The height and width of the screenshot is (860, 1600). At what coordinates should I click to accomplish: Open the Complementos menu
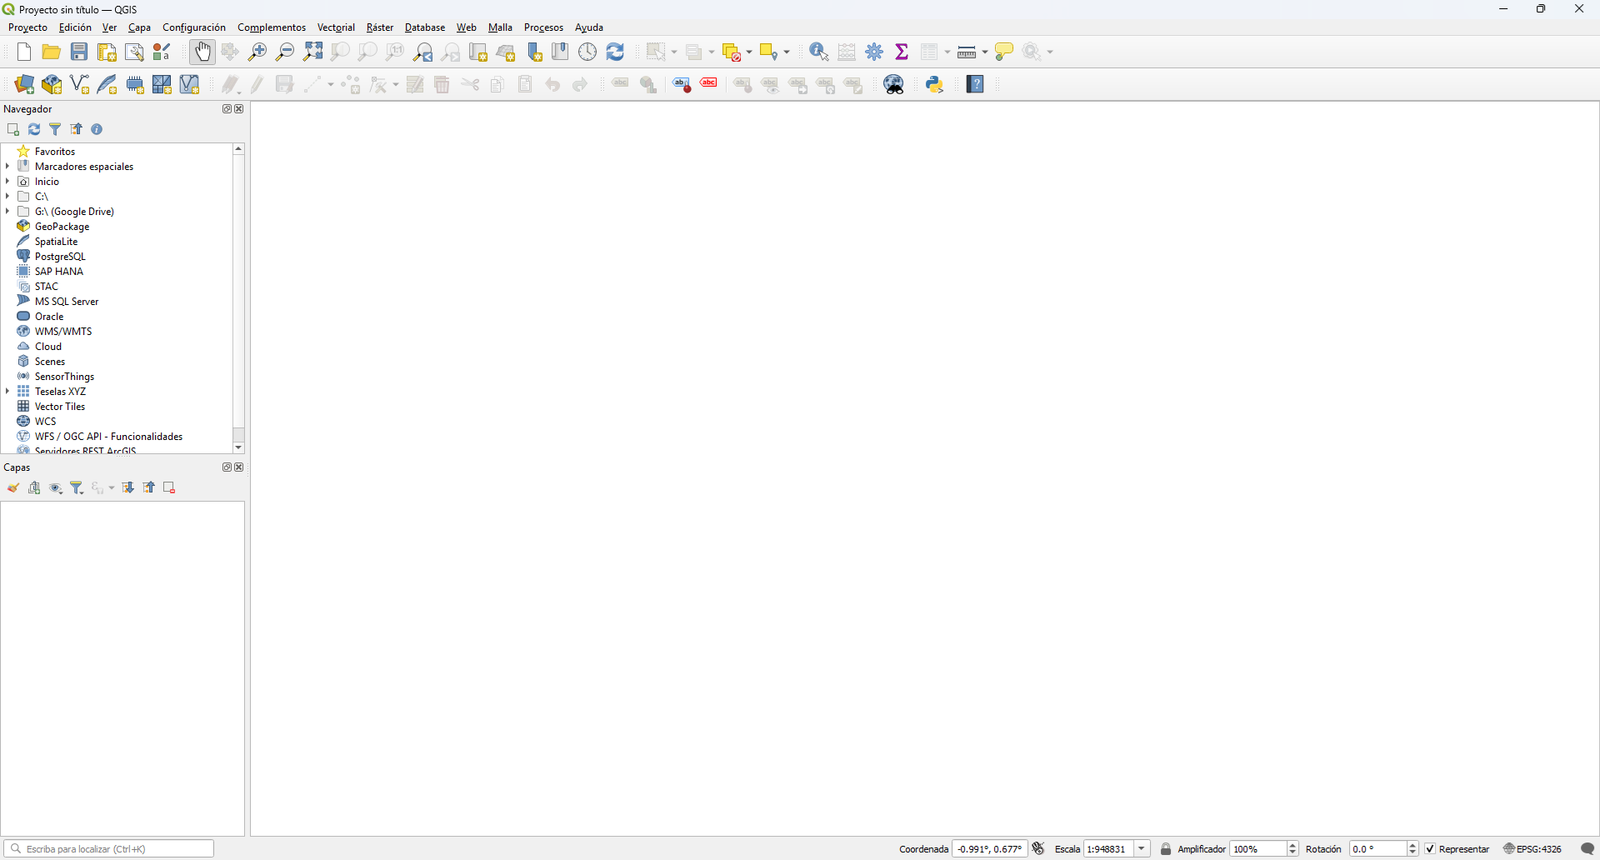(272, 27)
